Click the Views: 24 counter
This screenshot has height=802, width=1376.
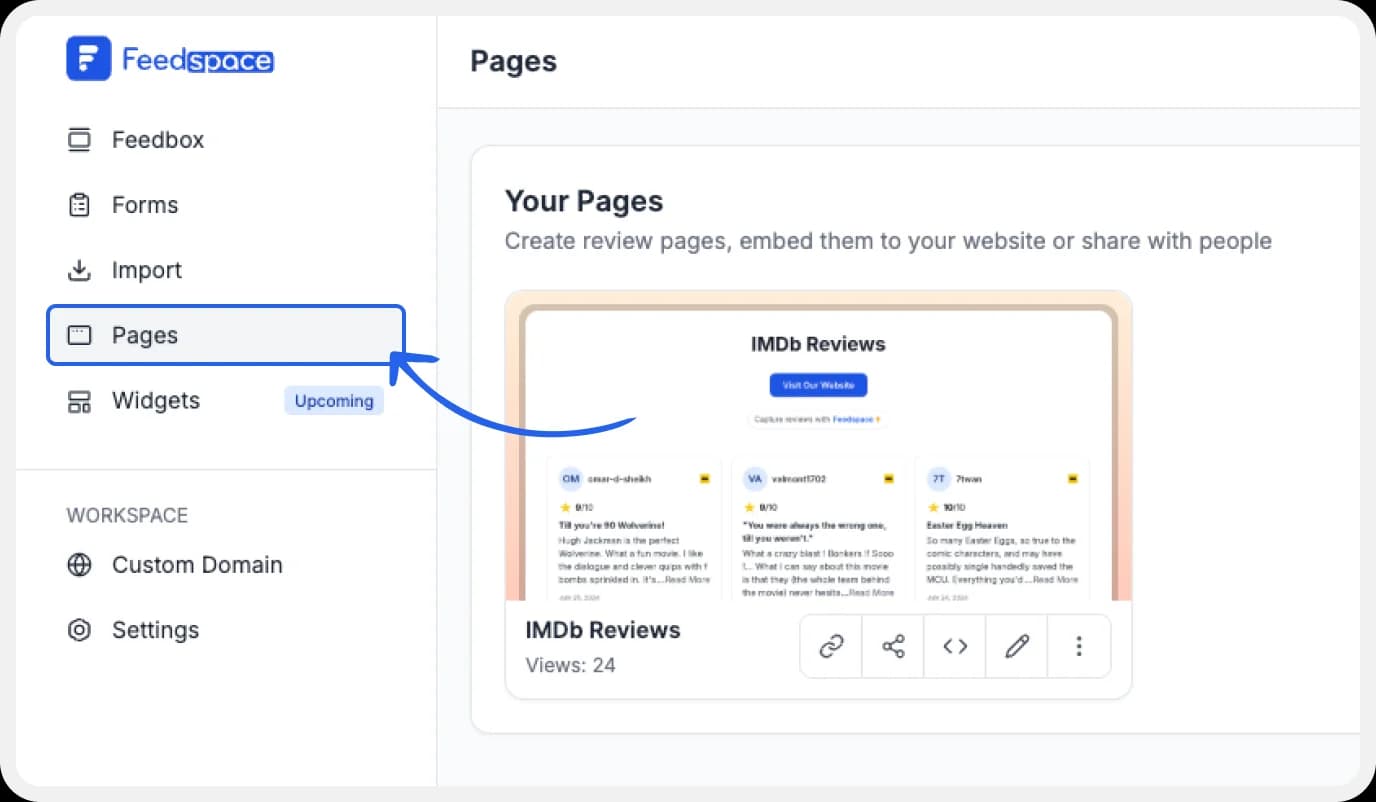pyautogui.click(x=571, y=664)
